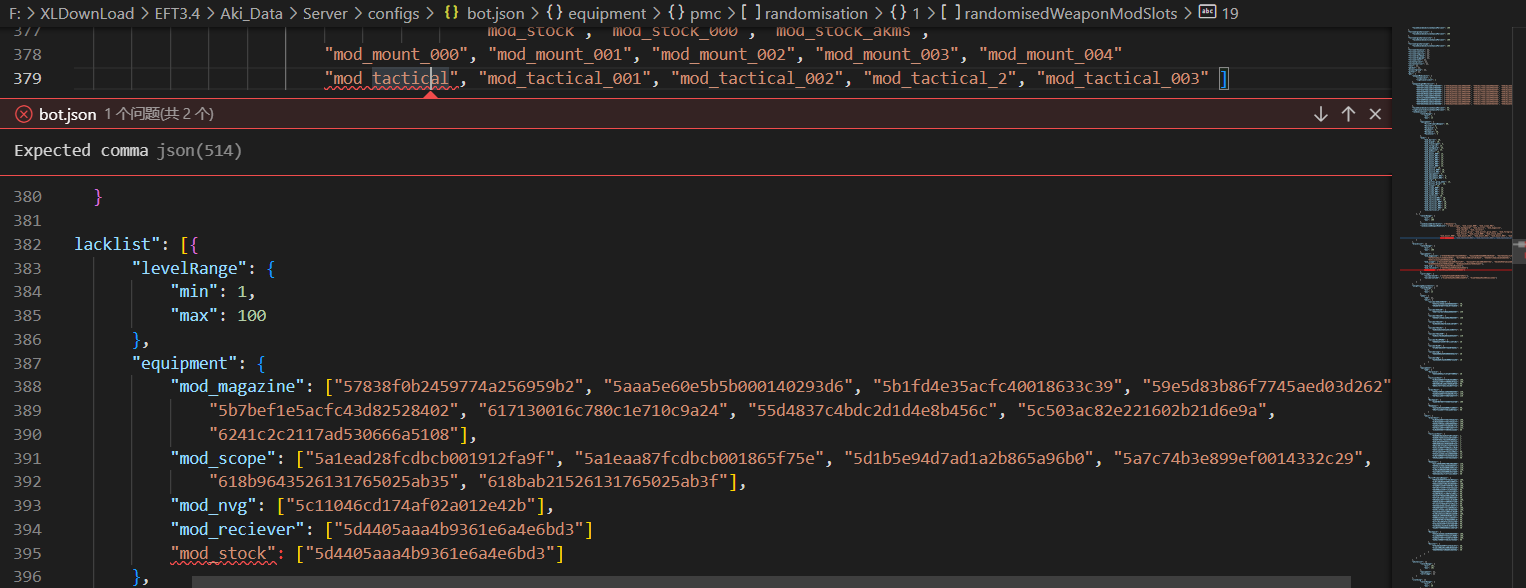Screen dimensions: 1526x588
Task: Click line number 387 in gutter
Action: (28, 363)
